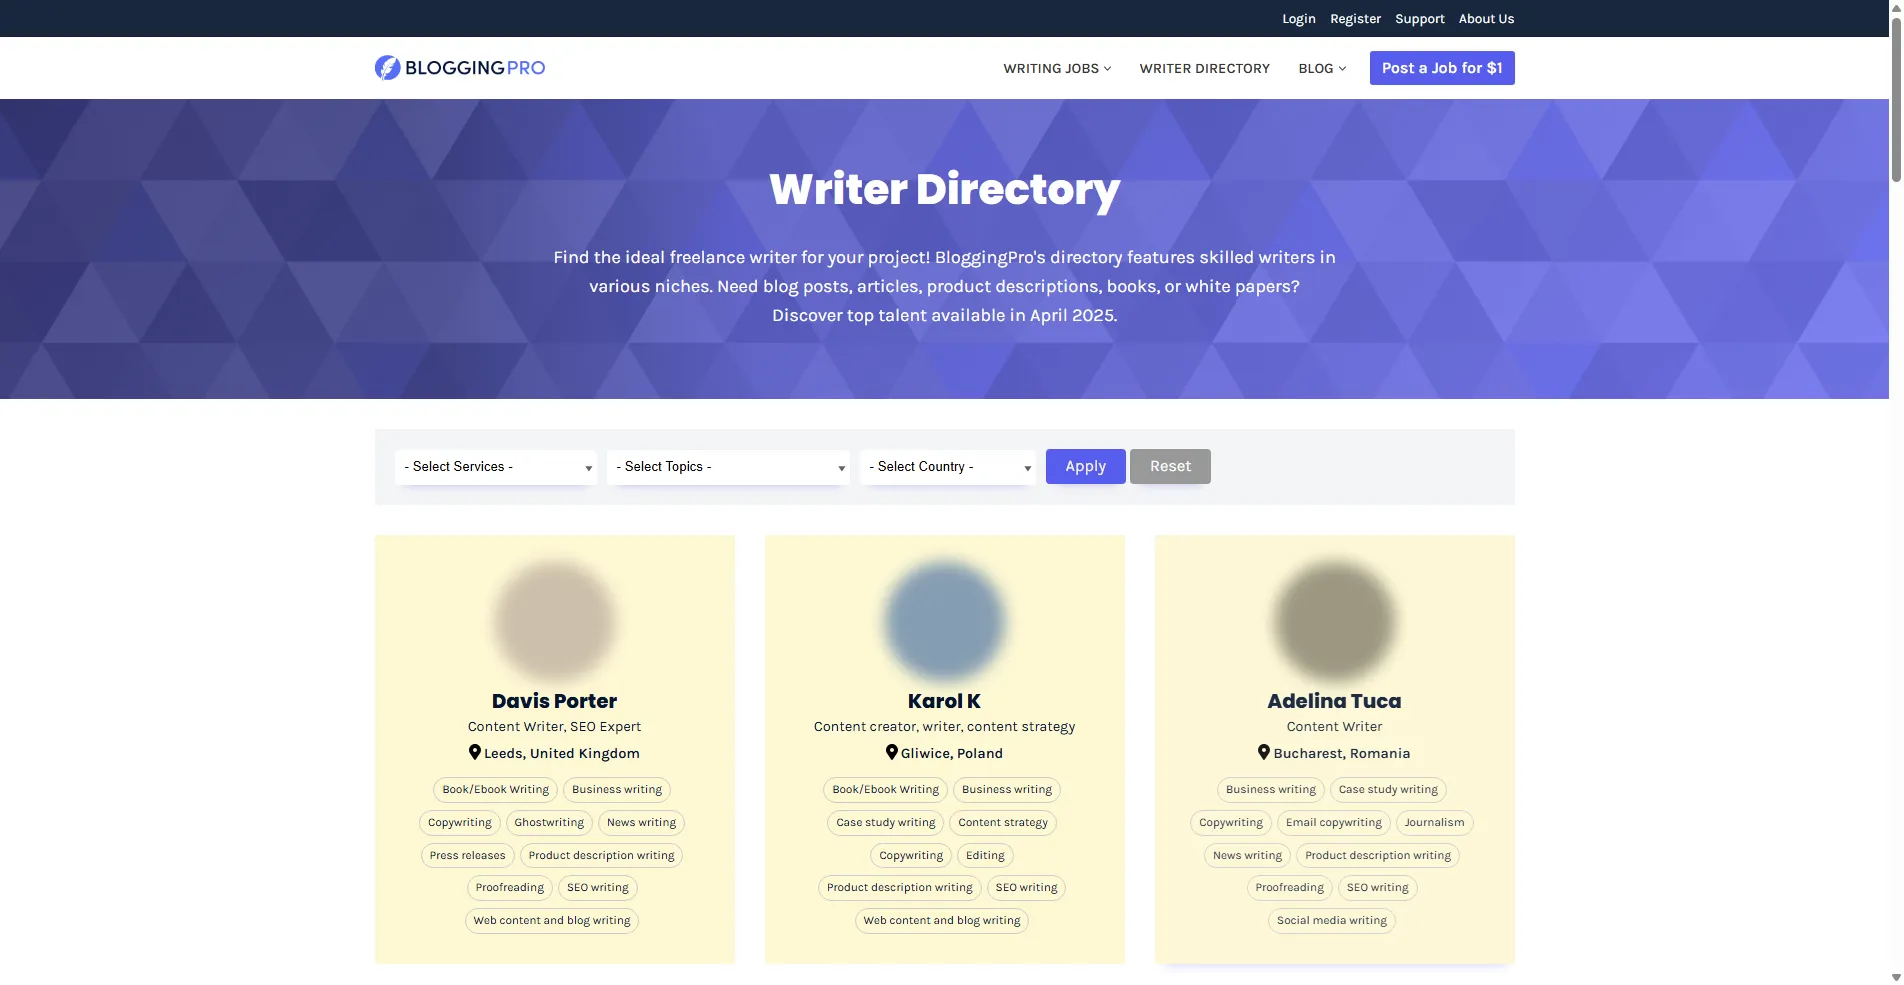1904x985 pixels.
Task: Open the Davis Porter name link
Action: coord(555,701)
